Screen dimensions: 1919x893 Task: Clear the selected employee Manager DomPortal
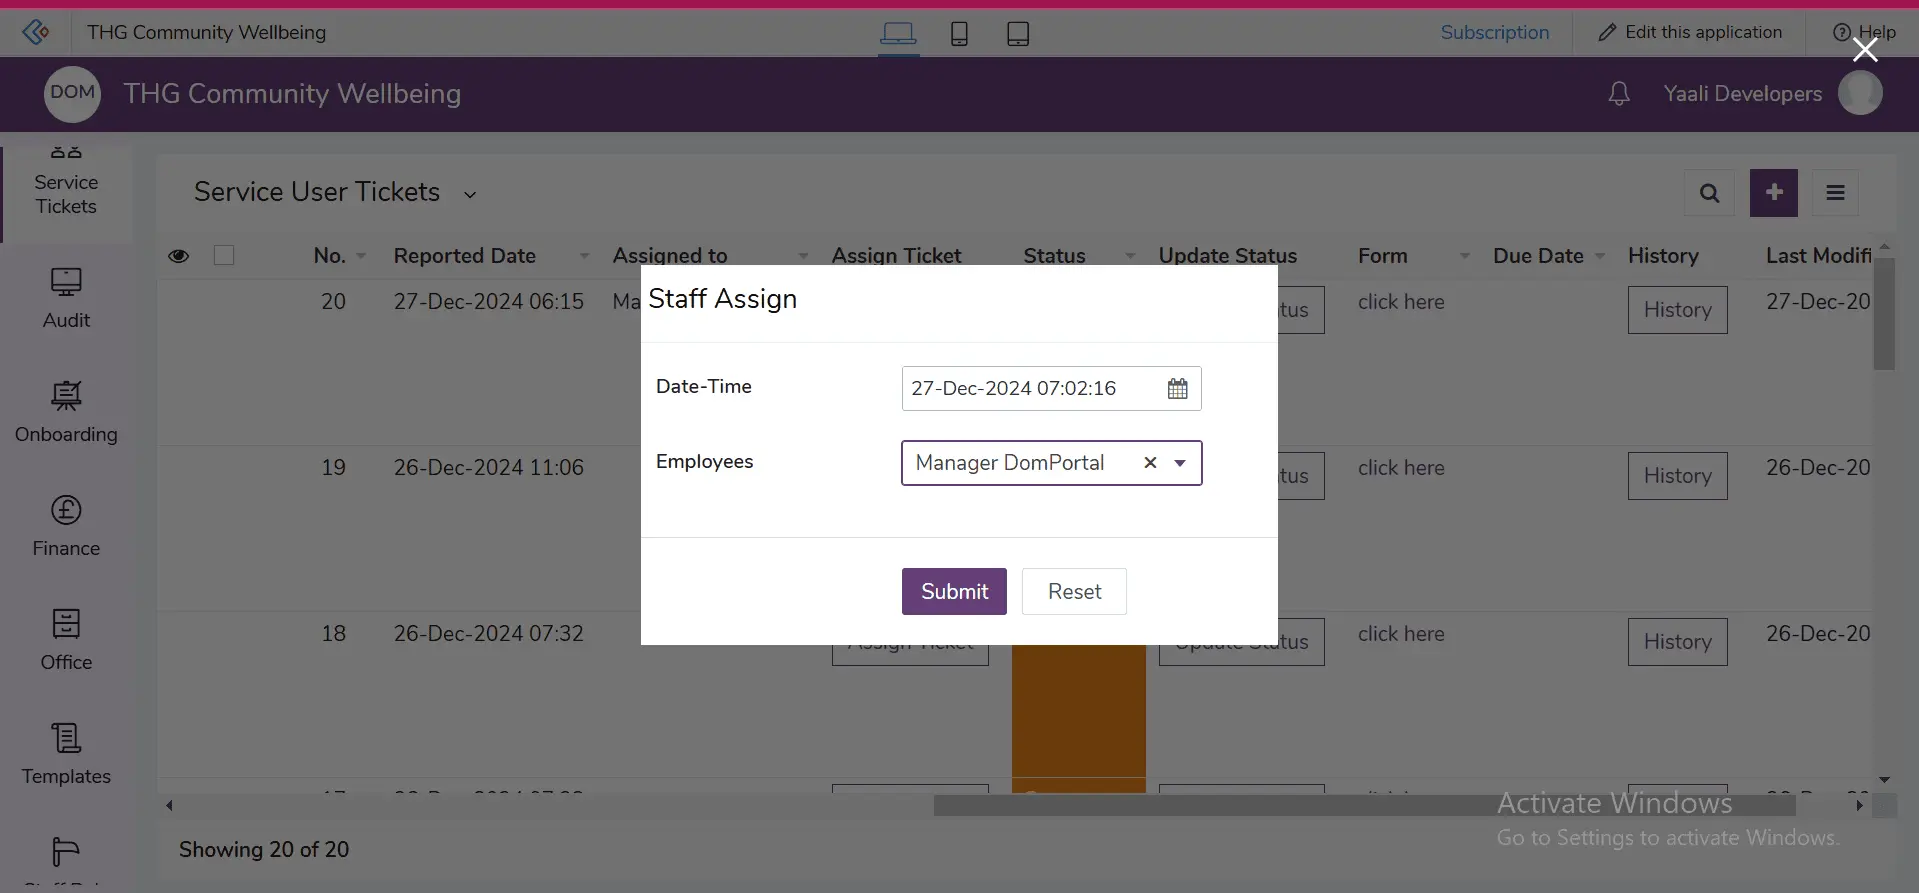tap(1150, 462)
